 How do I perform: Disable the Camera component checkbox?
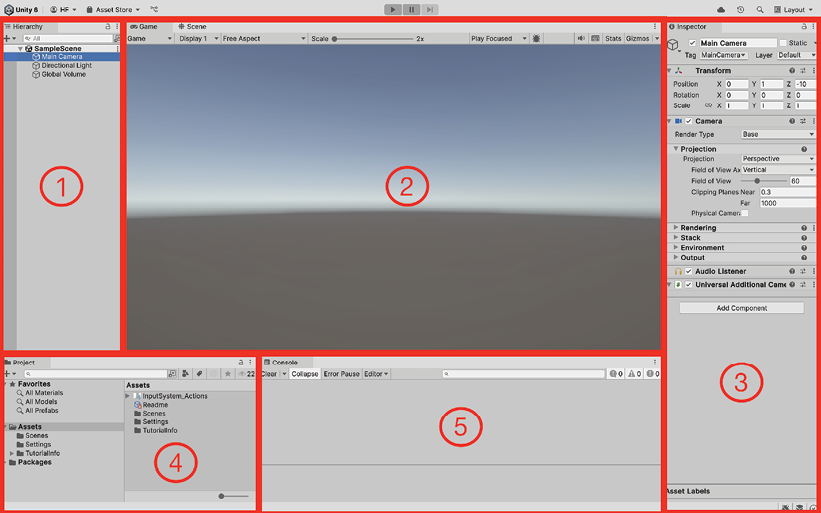coord(689,121)
